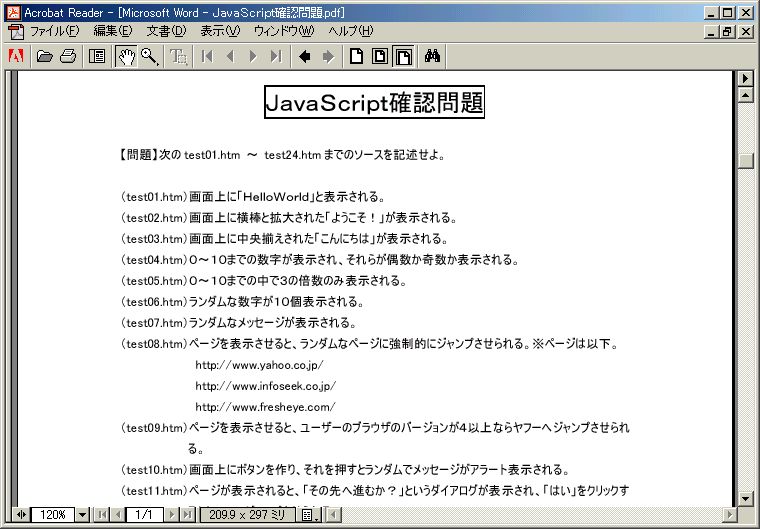
Task: Go to last page in status bar
Action: point(187,514)
